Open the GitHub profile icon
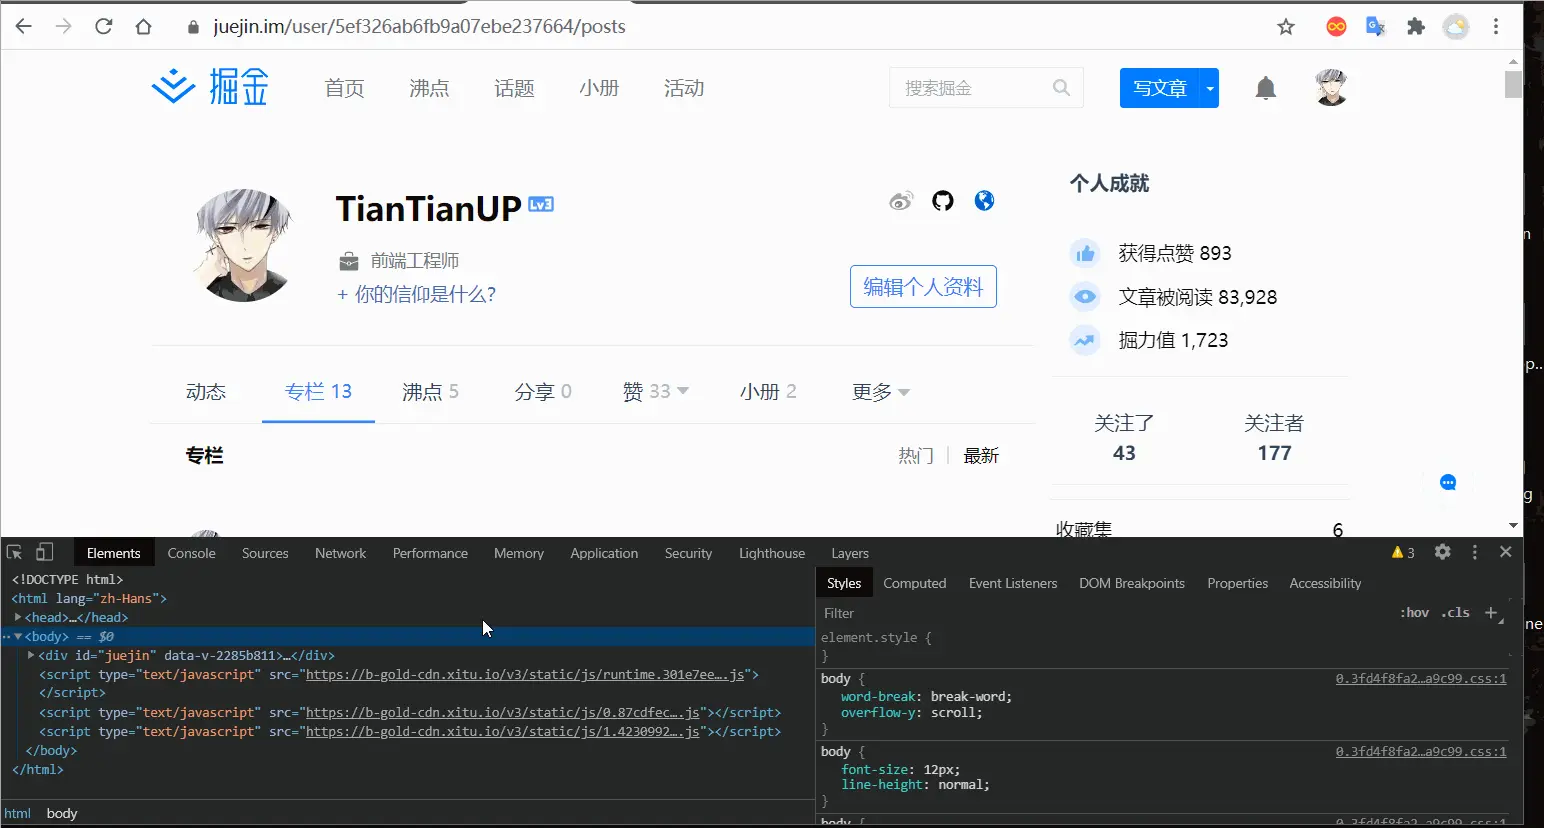This screenshot has height=828, width=1544. point(943,201)
